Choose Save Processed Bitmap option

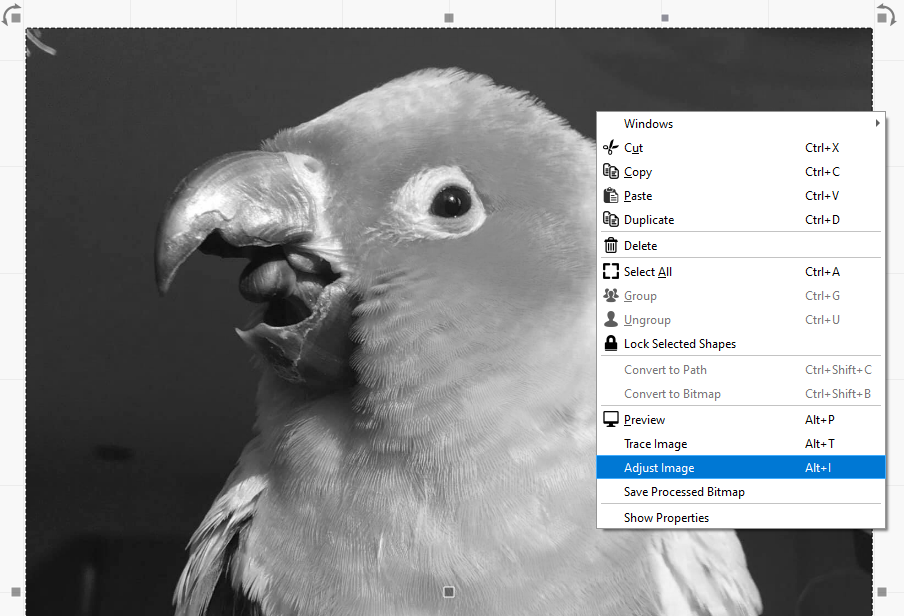[x=684, y=492]
